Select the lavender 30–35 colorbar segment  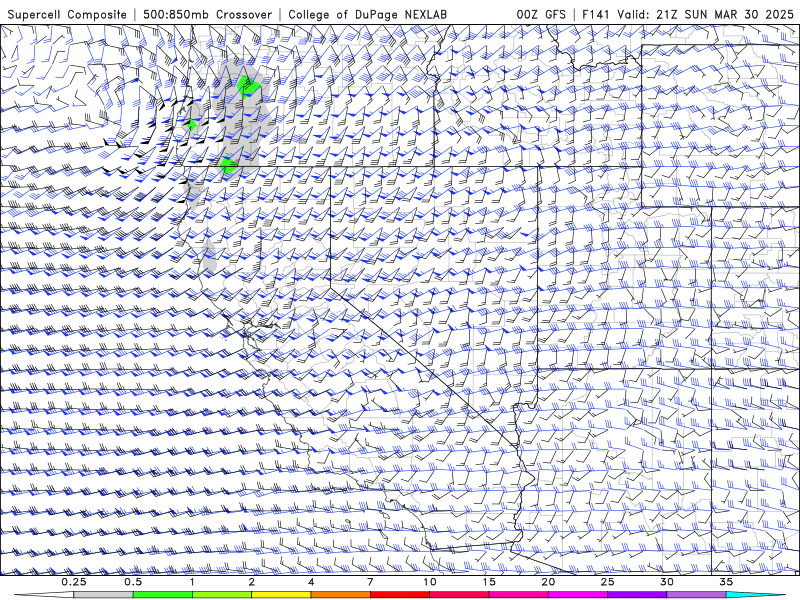(696, 595)
